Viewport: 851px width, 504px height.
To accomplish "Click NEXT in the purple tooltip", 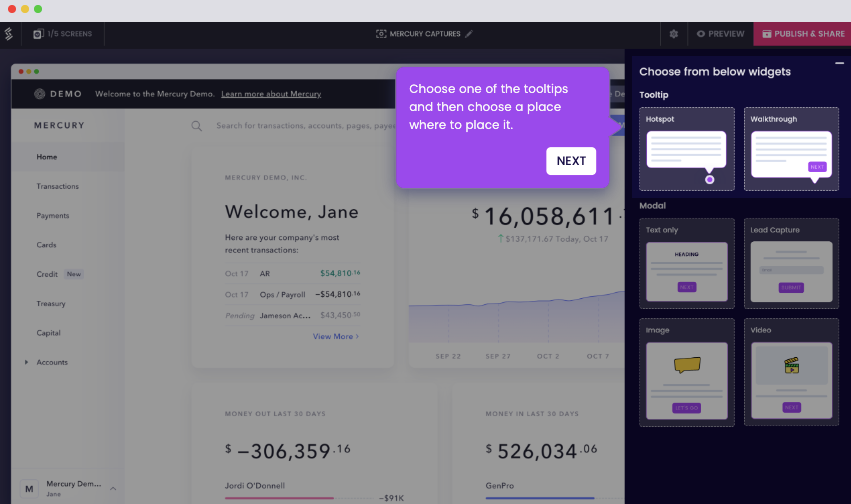I will pyautogui.click(x=571, y=161).
